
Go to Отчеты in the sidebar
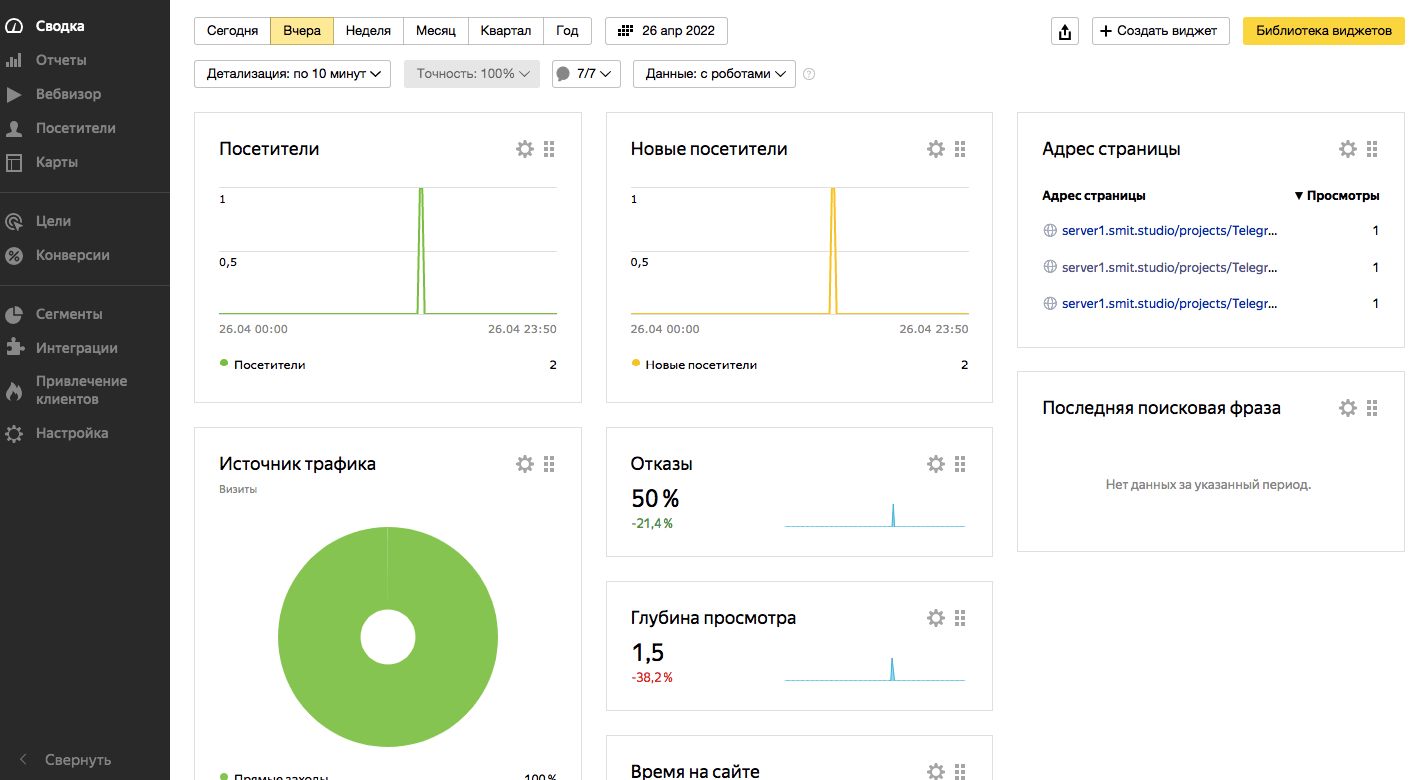point(61,60)
